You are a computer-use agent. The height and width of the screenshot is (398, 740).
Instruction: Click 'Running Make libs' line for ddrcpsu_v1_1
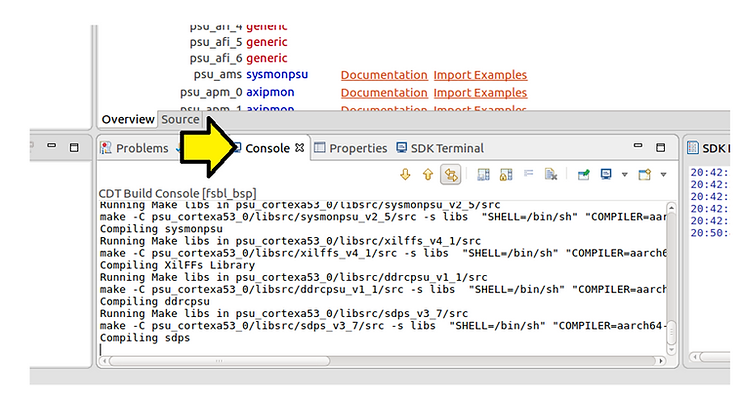click(294, 278)
